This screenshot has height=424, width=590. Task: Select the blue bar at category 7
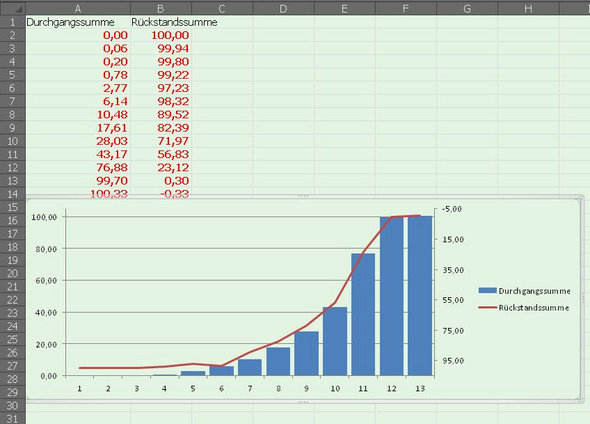pos(250,367)
